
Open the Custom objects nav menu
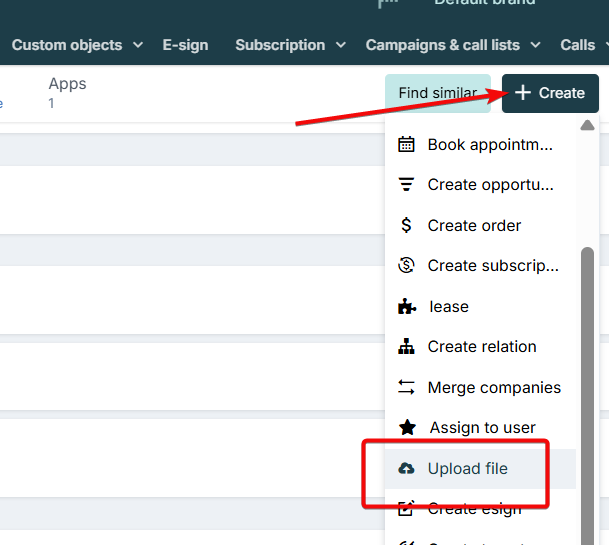[x=77, y=45]
